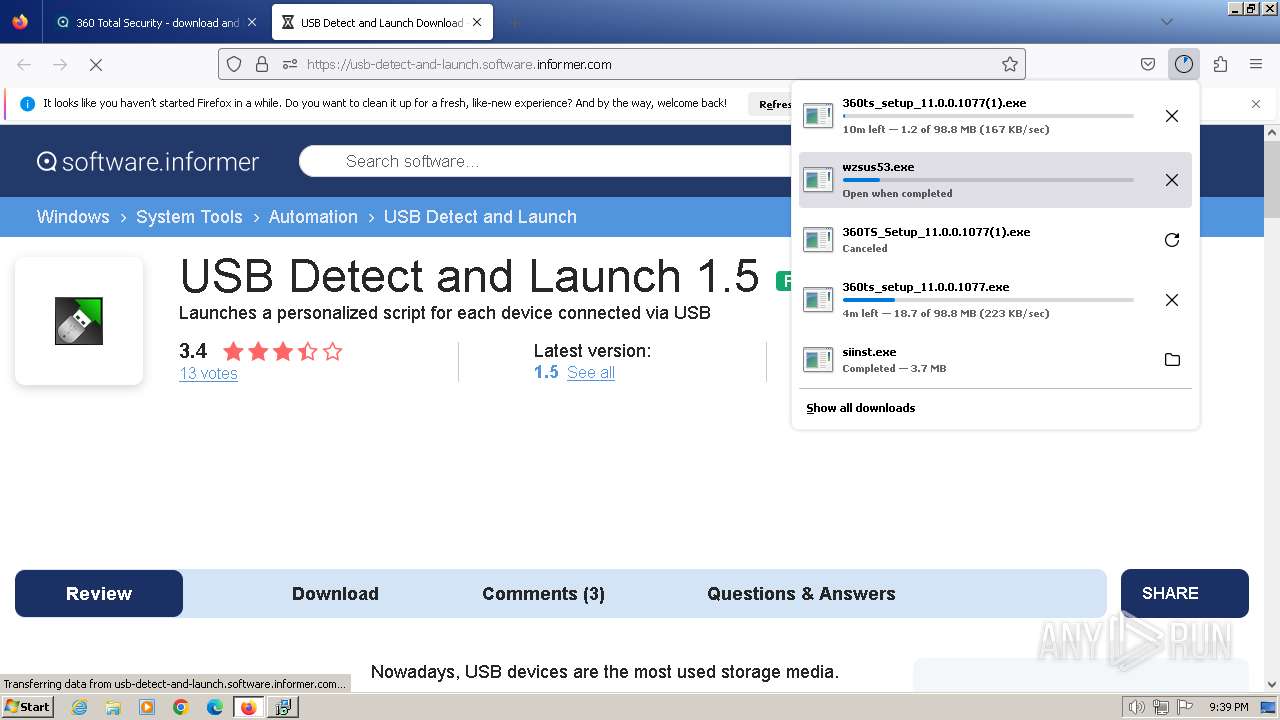The width and height of the screenshot is (1280, 720).
Task: Click the See all versions link
Action: click(x=591, y=373)
